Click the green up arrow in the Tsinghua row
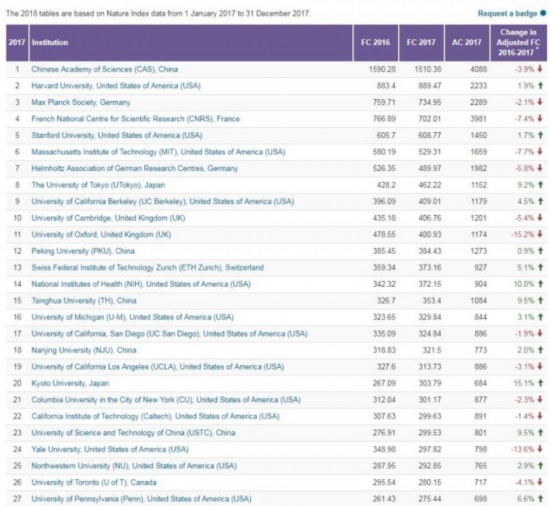 click(x=540, y=300)
